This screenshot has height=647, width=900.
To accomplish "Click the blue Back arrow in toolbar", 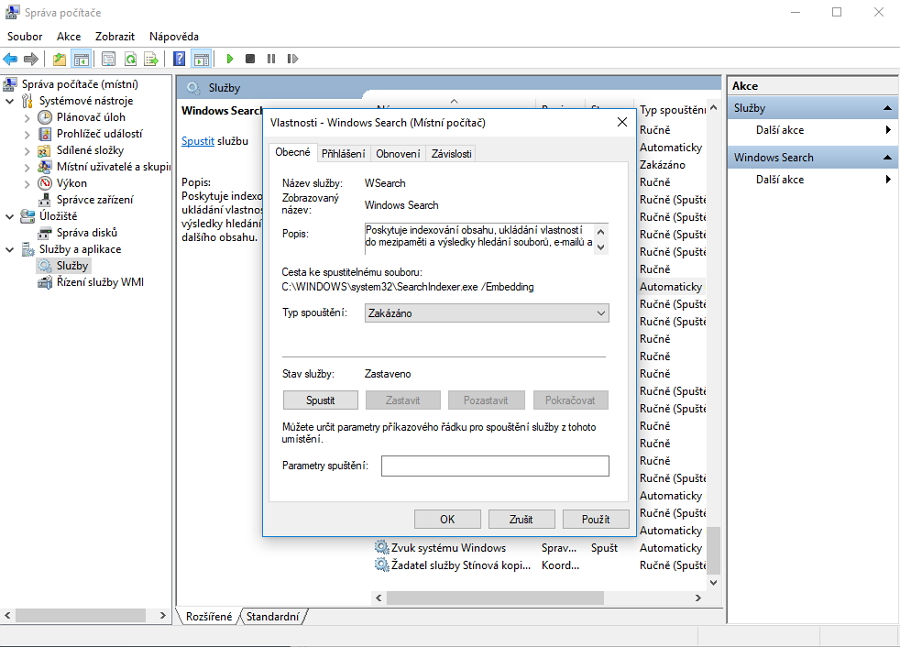I will [x=10, y=60].
